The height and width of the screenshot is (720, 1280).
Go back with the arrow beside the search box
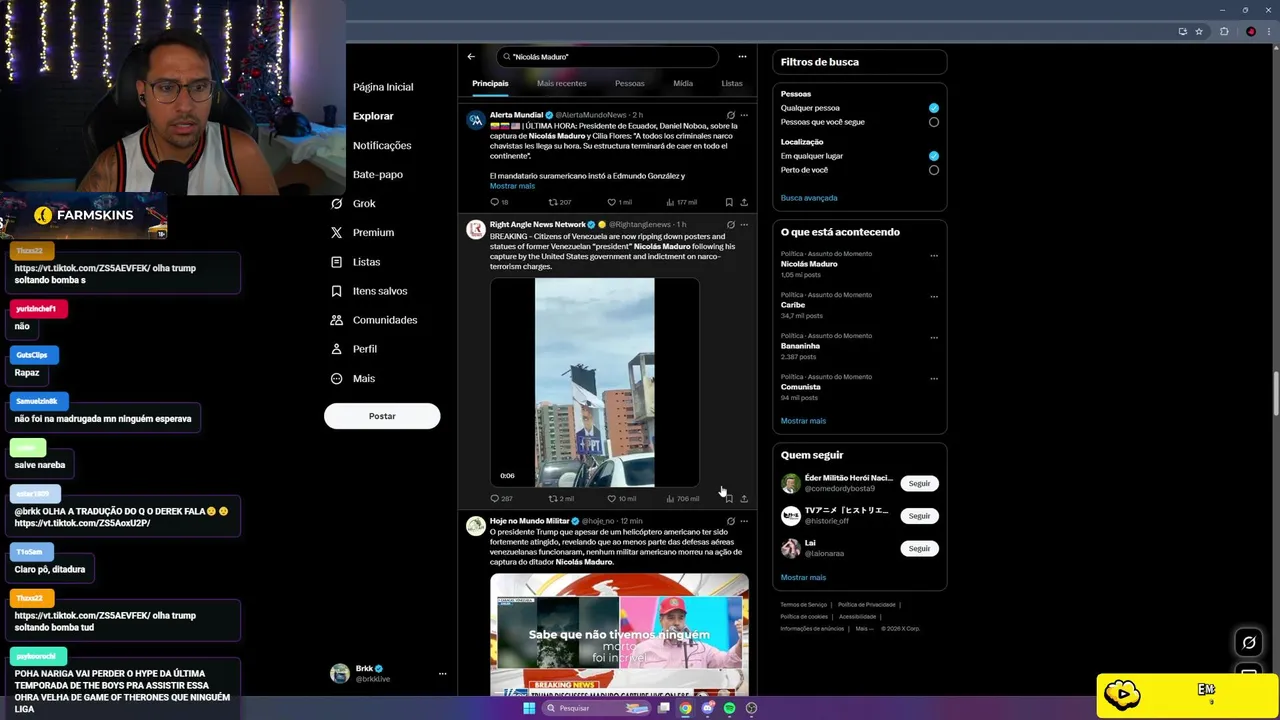click(x=471, y=57)
